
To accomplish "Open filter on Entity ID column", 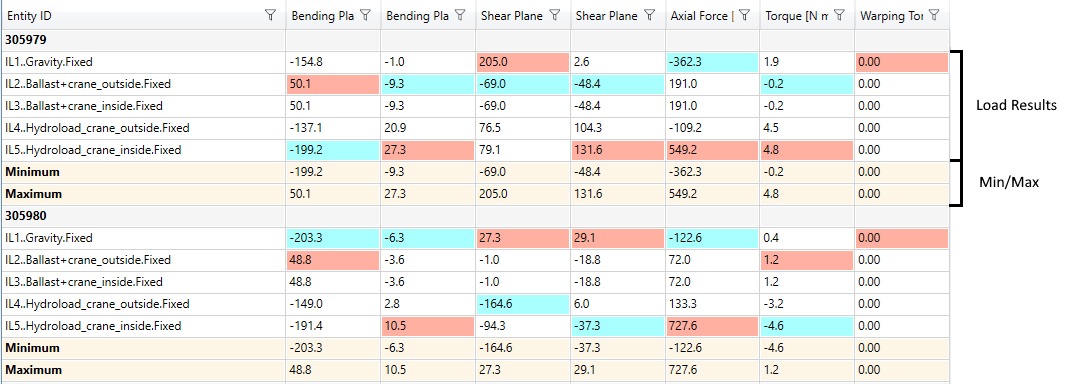I will pos(271,15).
